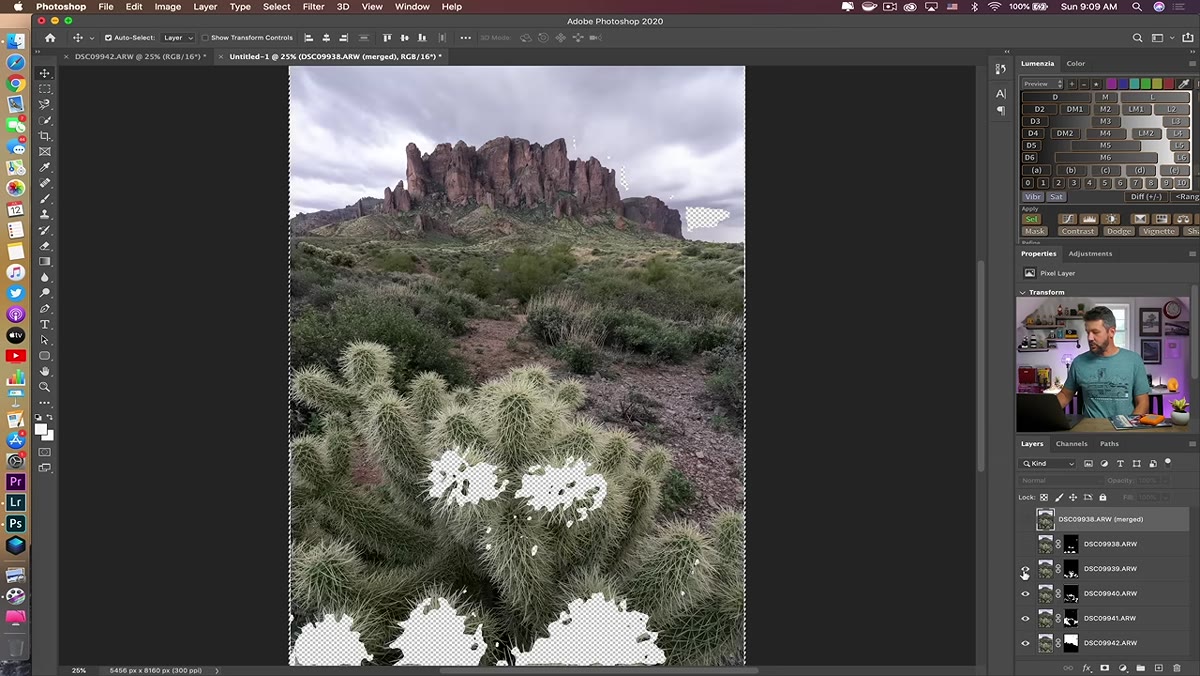Select the Move tool in toolbar
This screenshot has width=1200, height=676.
pyautogui.click(x=45, y=73)
